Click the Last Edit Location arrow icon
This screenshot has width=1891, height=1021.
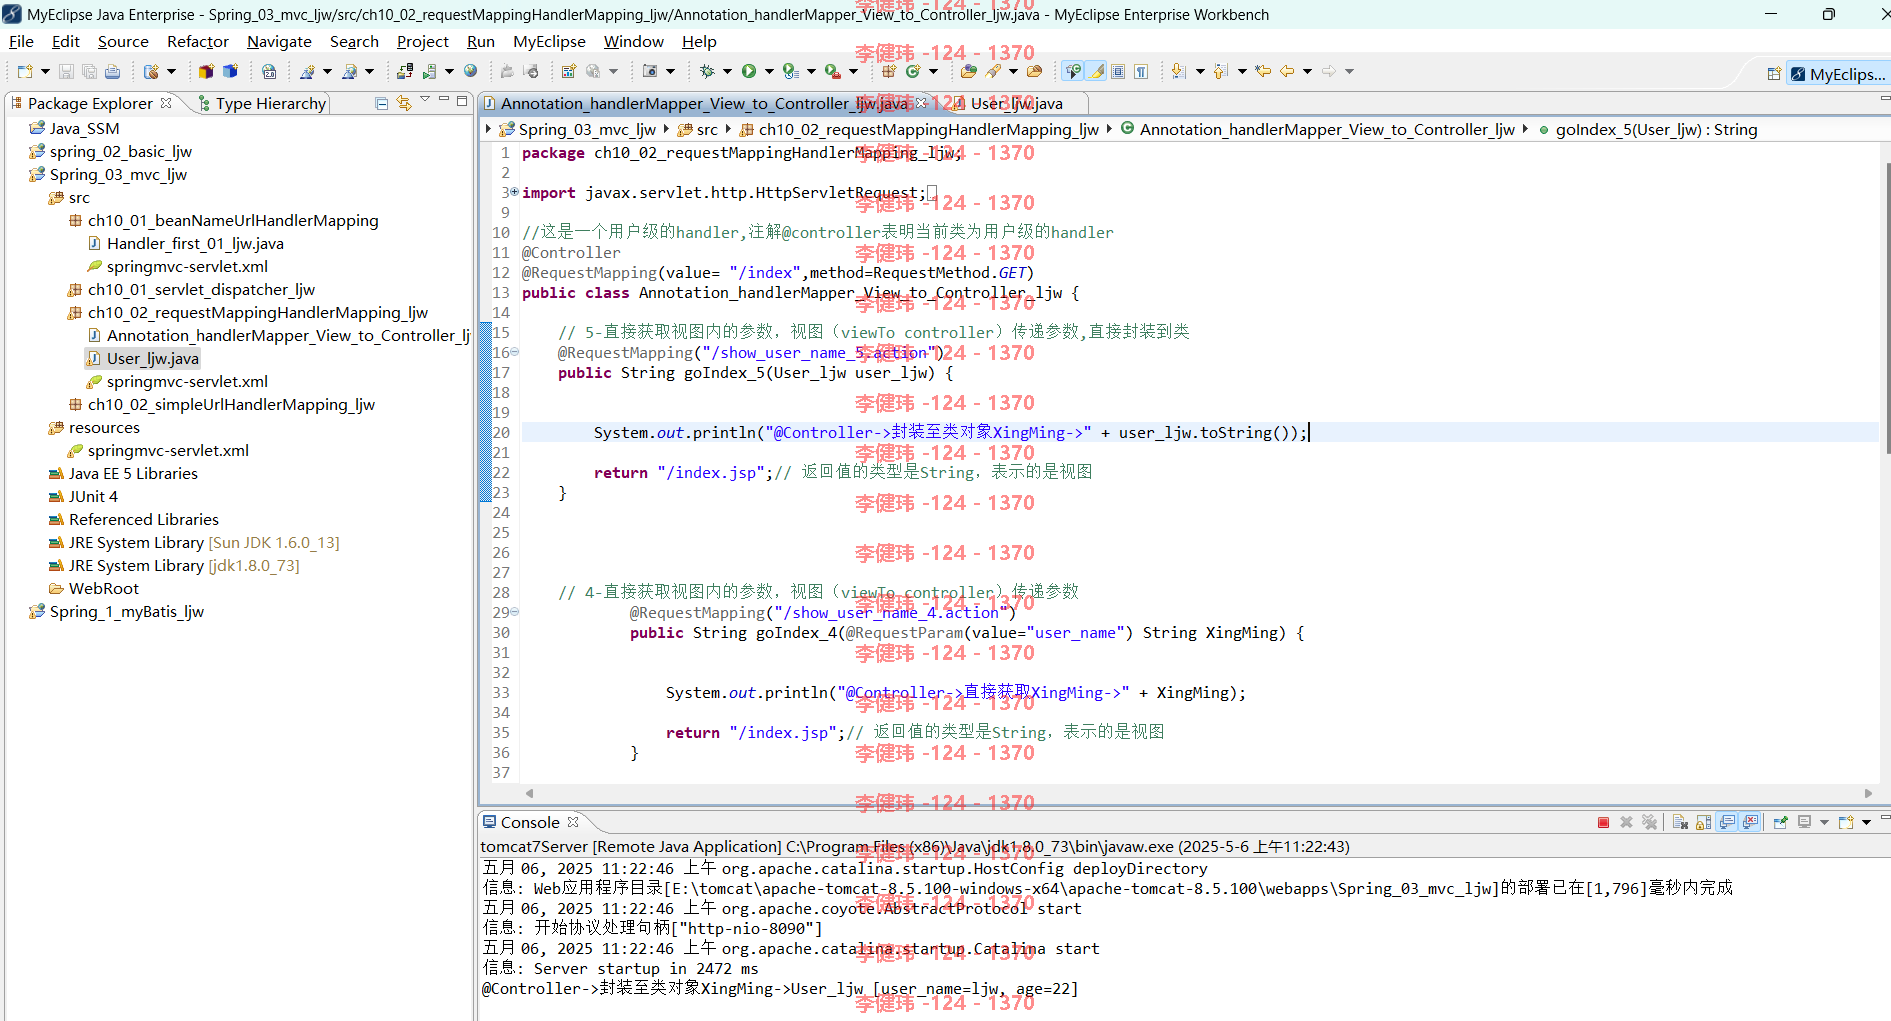(1263, 71)
